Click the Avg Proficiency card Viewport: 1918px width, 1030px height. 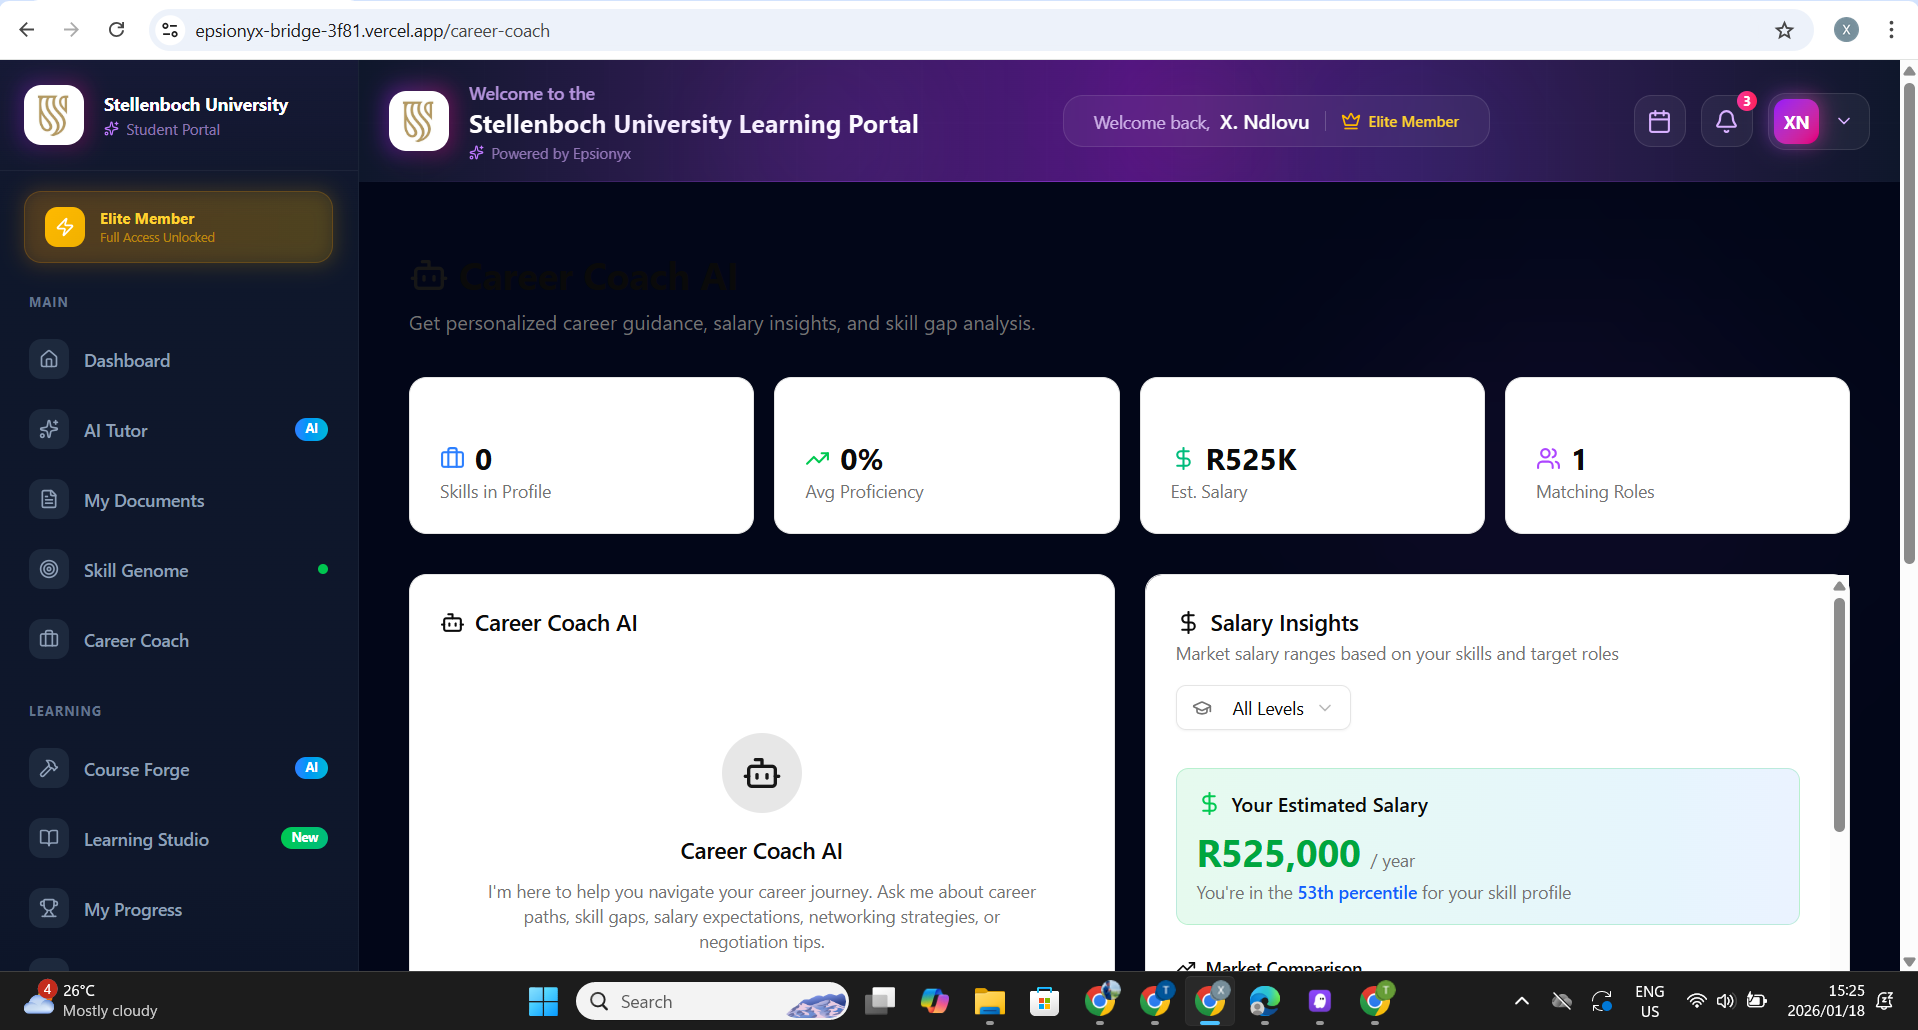tap(946, 455)
